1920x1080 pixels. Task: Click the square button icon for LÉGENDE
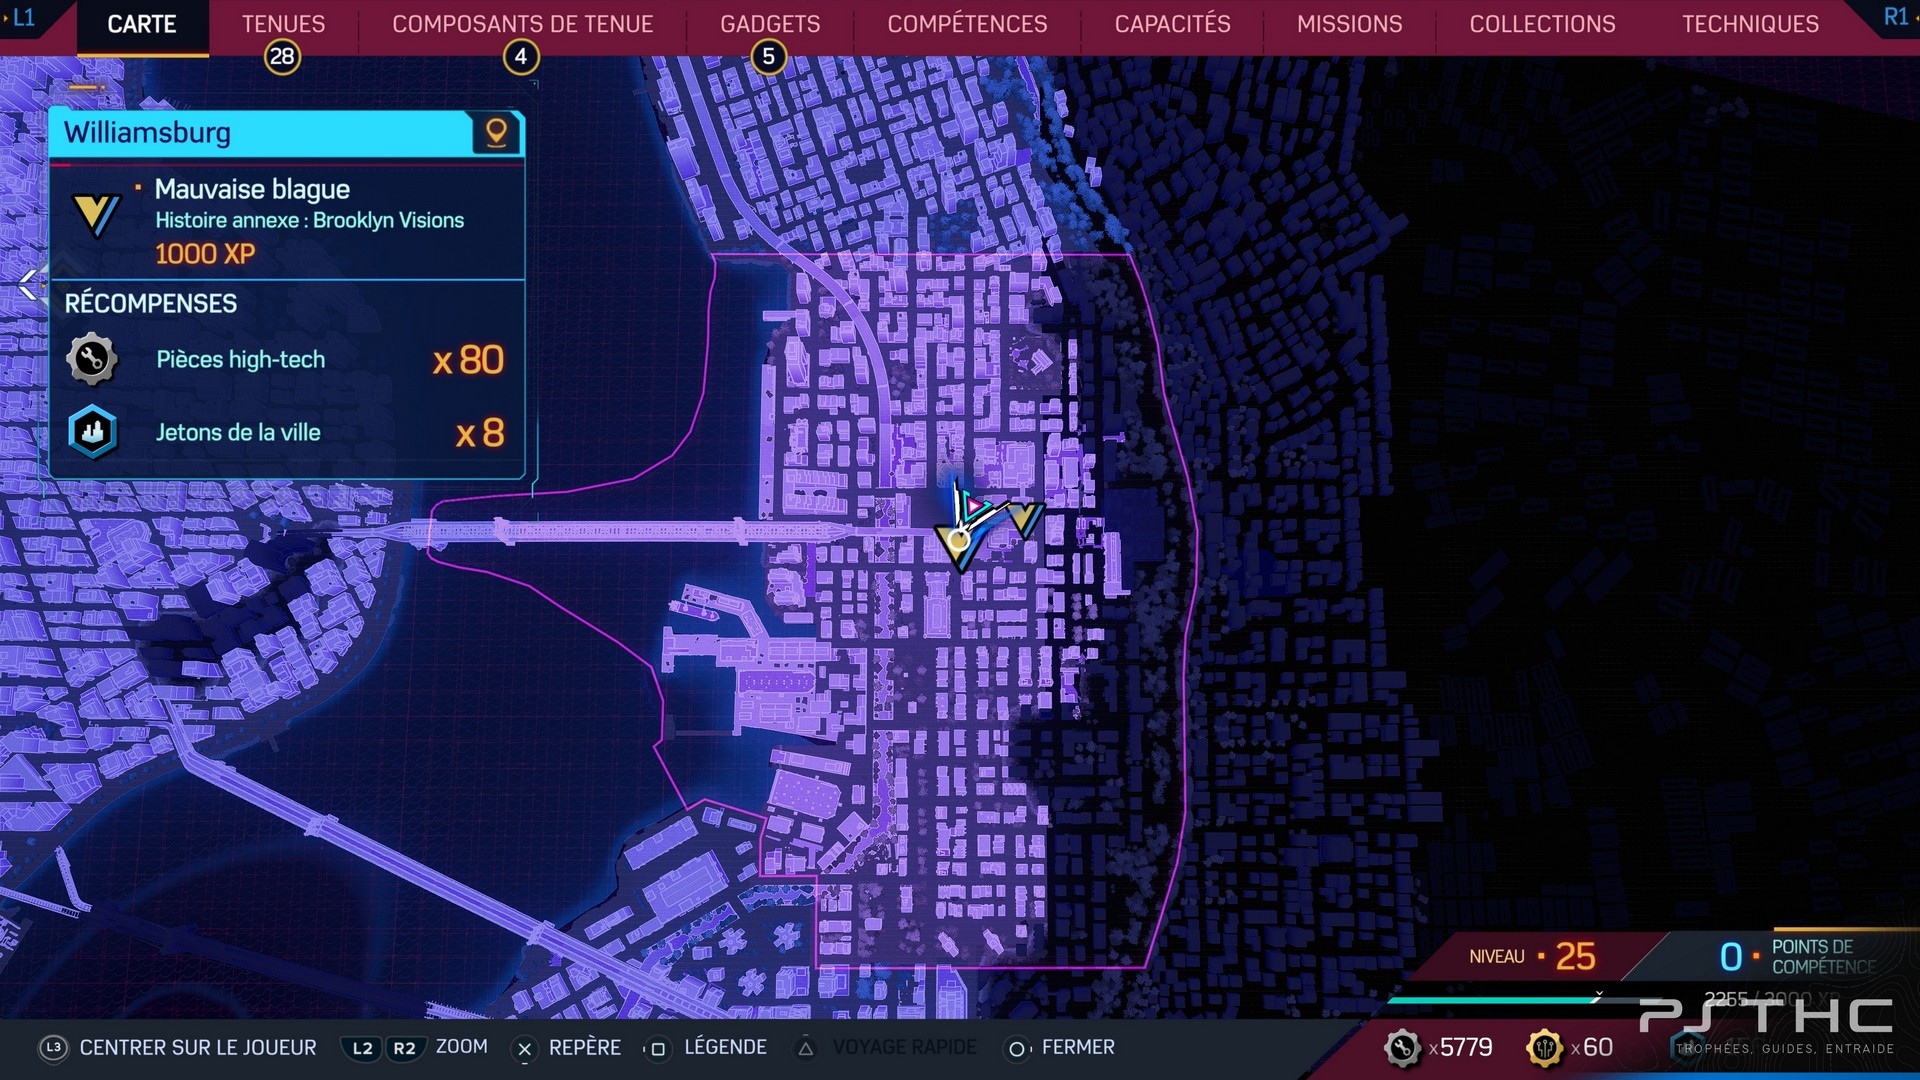click(657, 1049)
